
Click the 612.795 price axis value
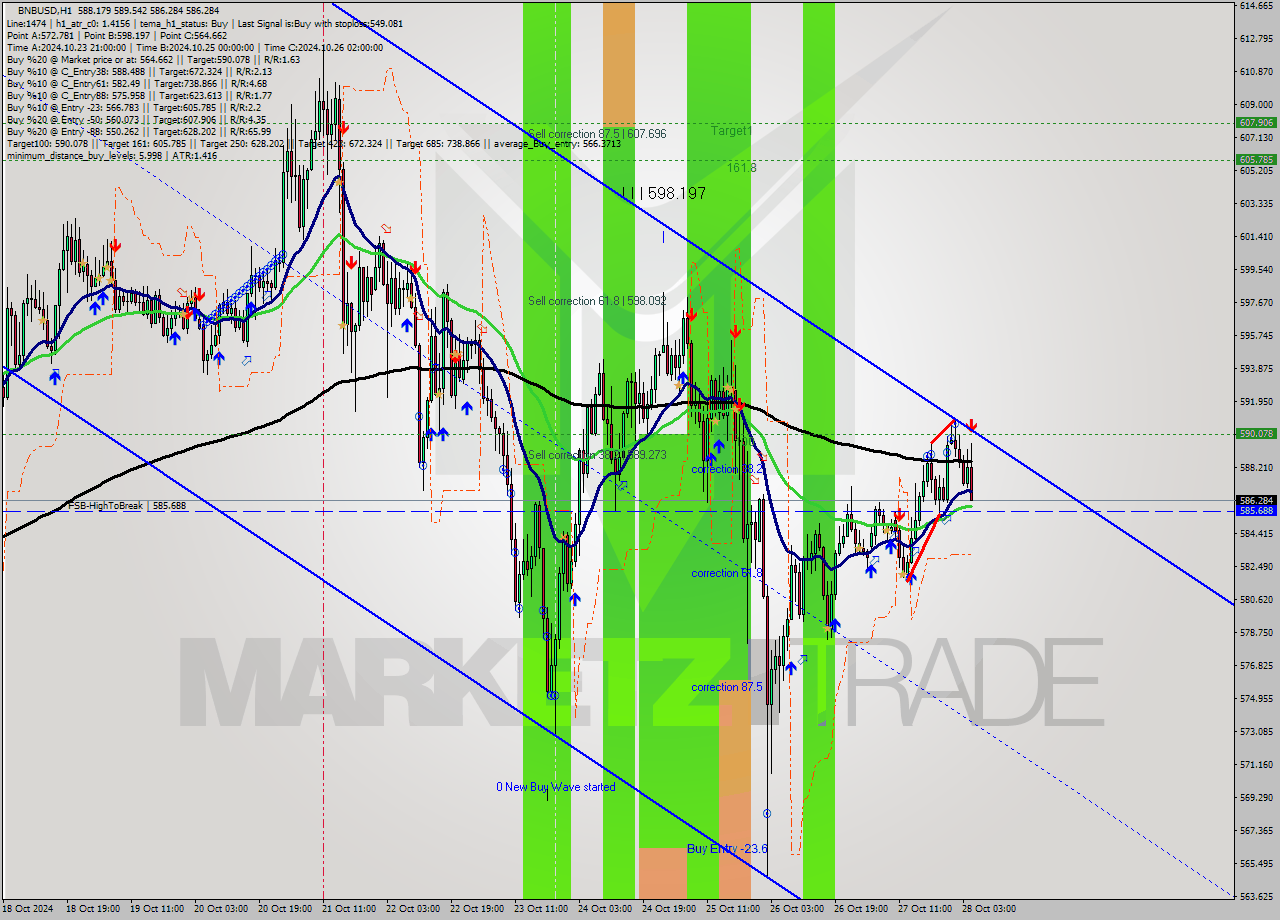pos(1256,39)
